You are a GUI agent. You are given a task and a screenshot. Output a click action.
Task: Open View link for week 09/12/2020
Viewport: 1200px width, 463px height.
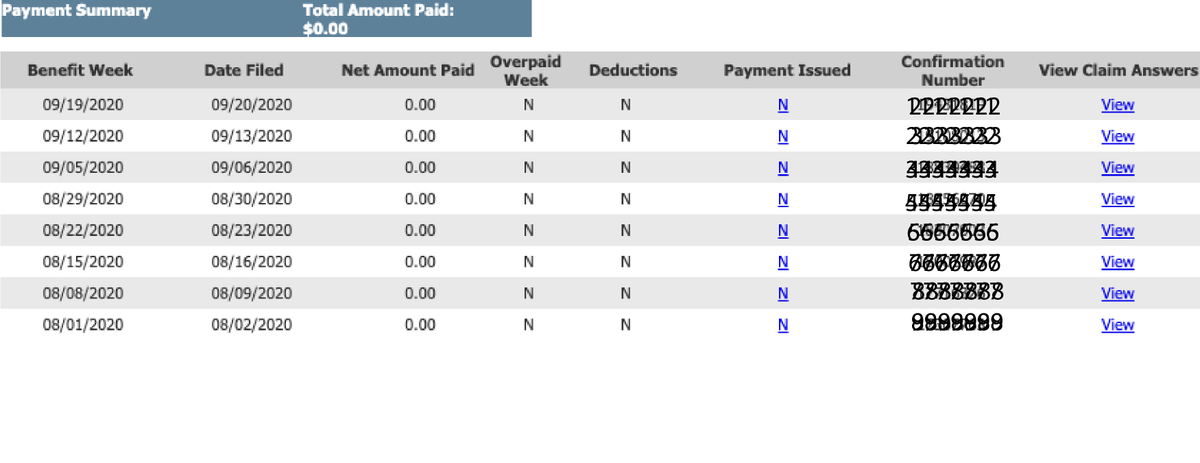point(1117,136)
